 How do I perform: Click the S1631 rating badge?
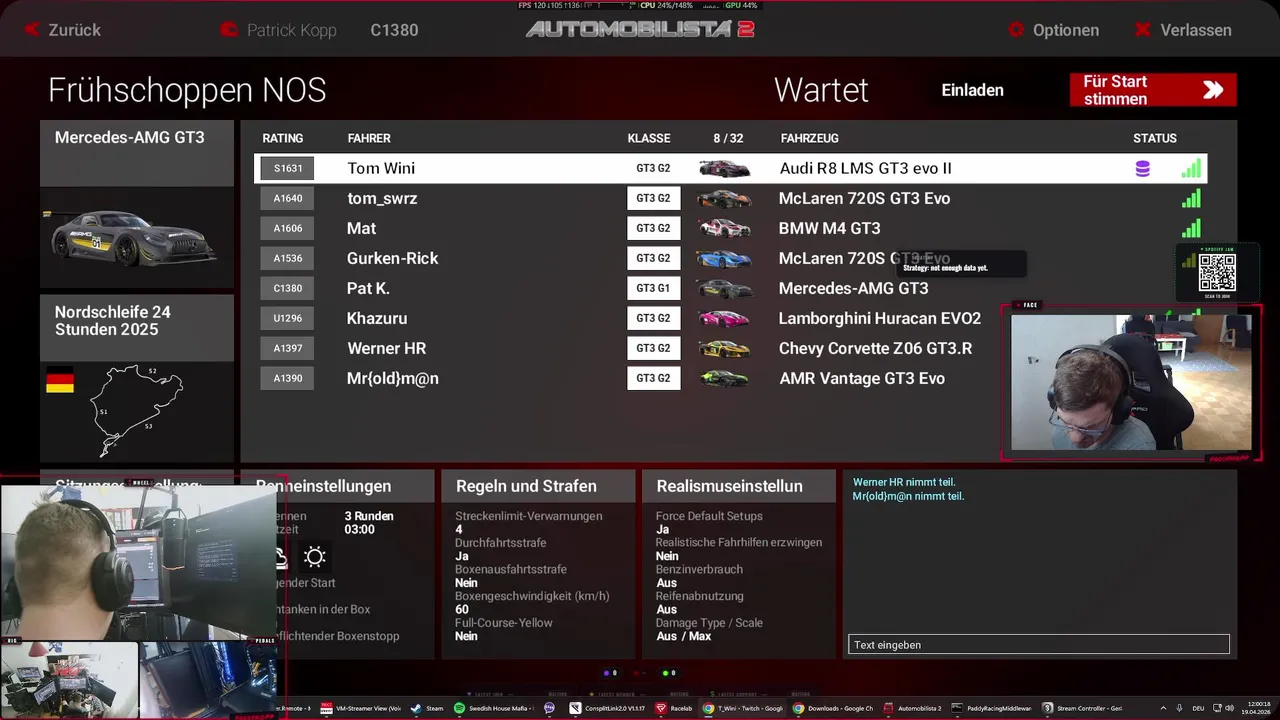click(288, 168)
